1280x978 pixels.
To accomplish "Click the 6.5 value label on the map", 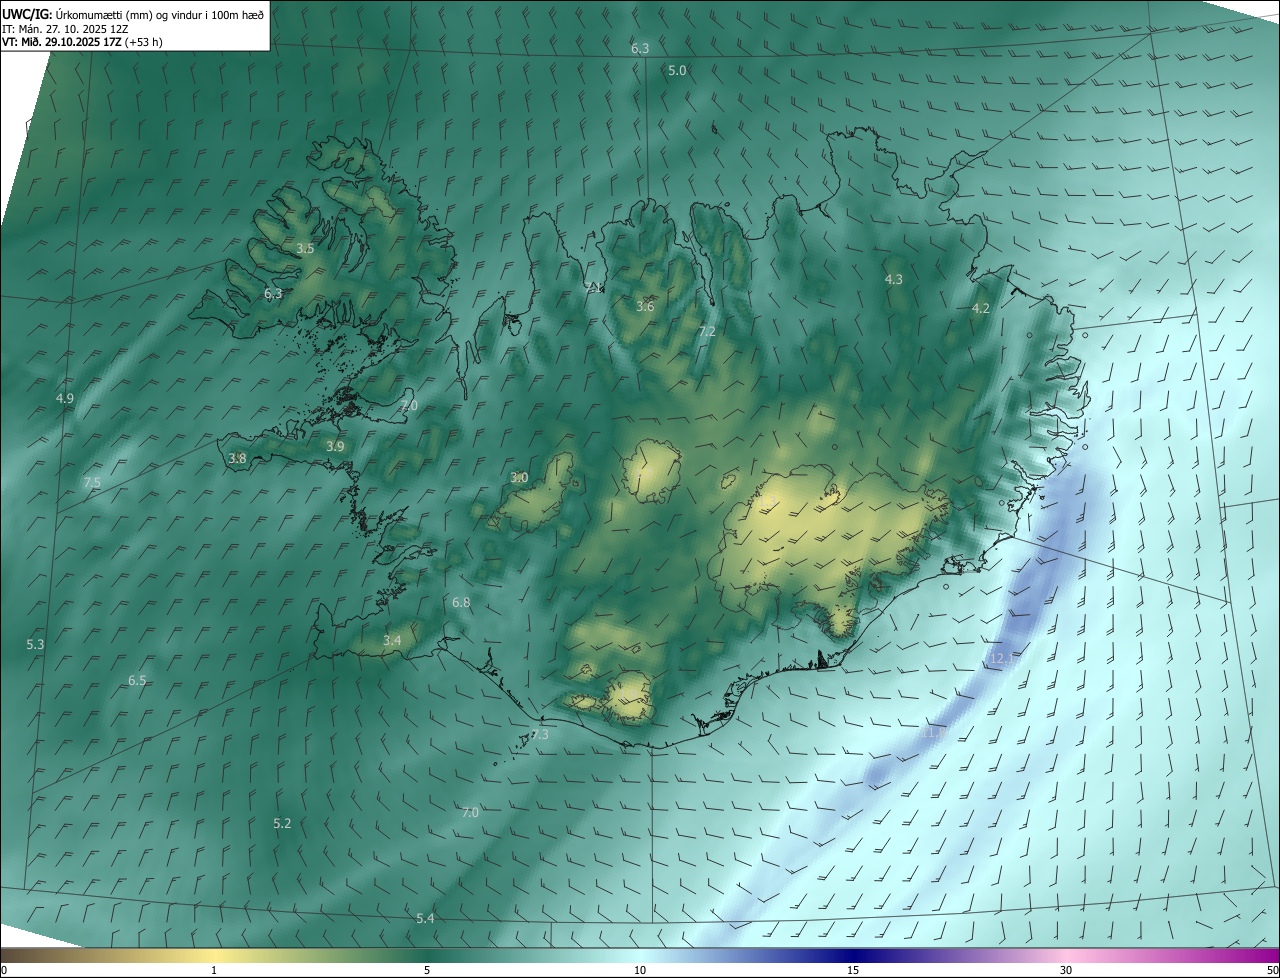I will click(137, 680).
